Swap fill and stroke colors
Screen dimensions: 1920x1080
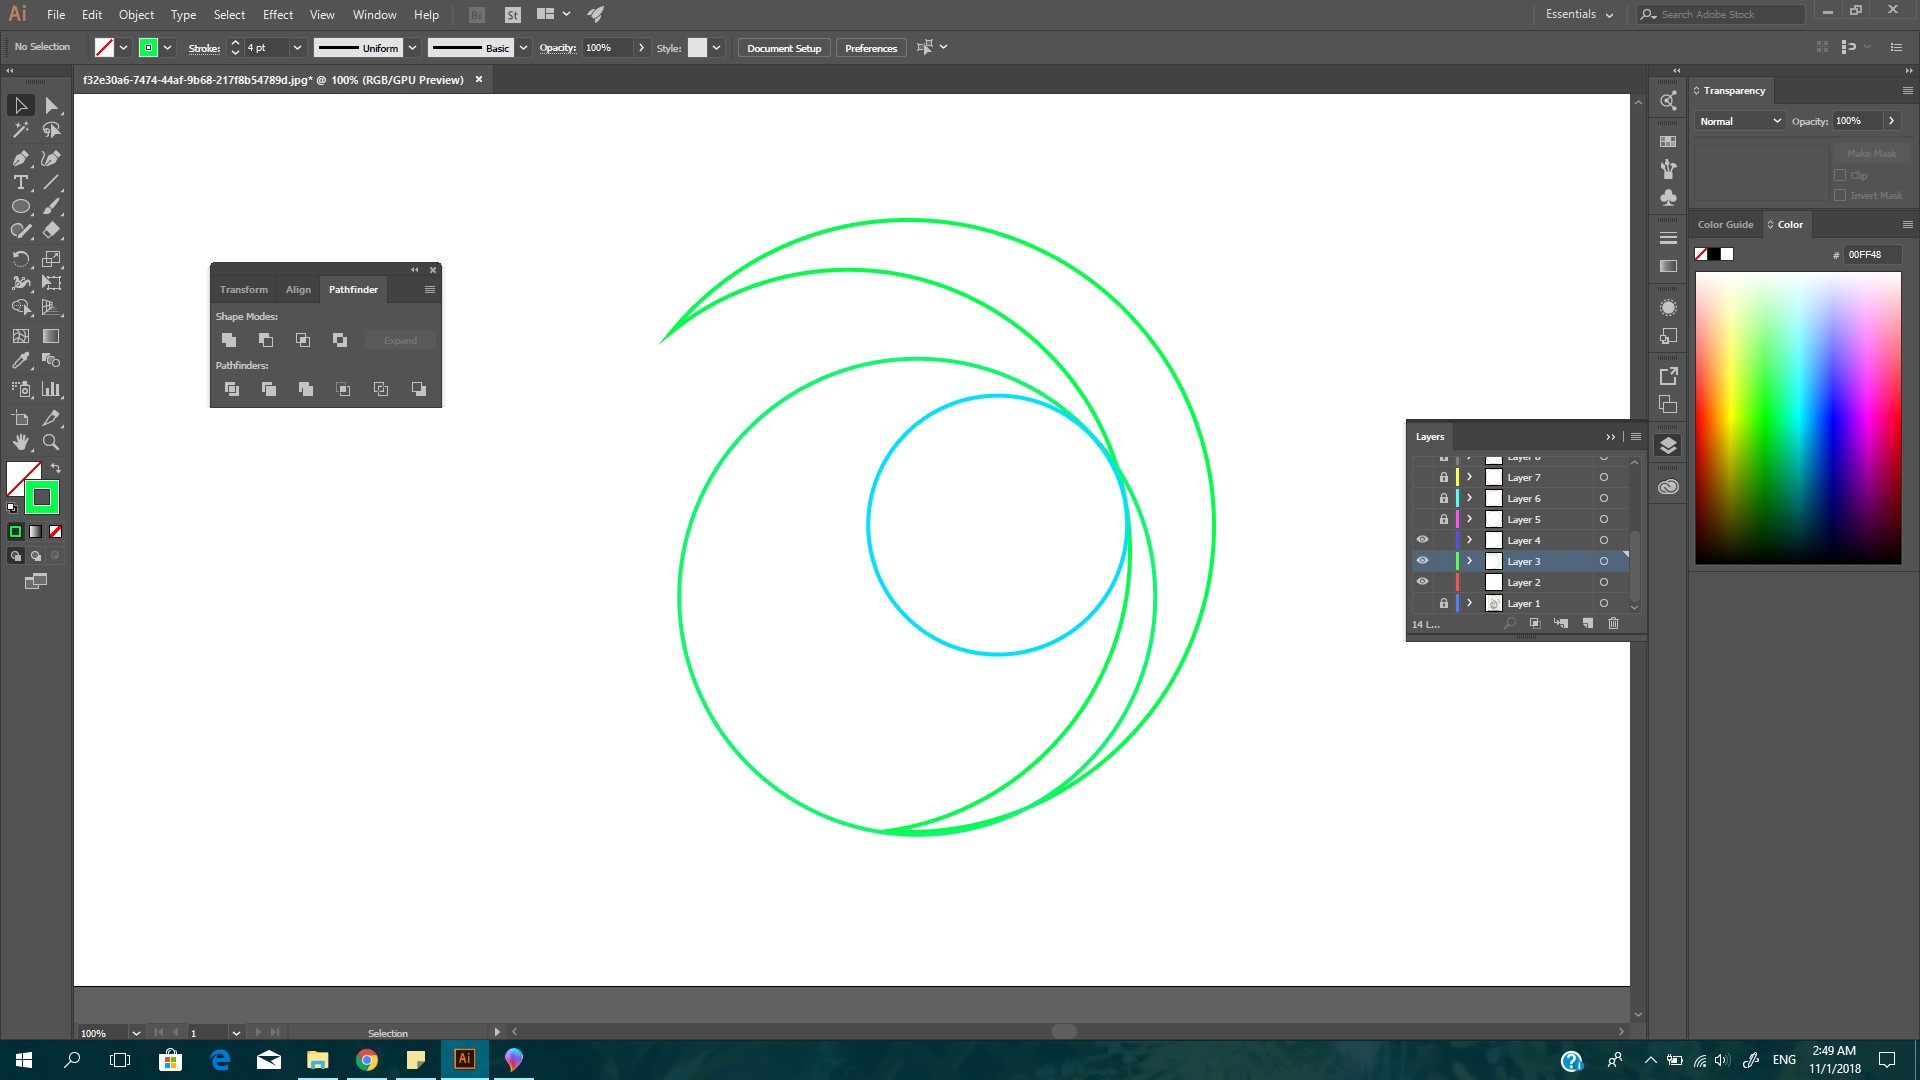tap(56, 468)
